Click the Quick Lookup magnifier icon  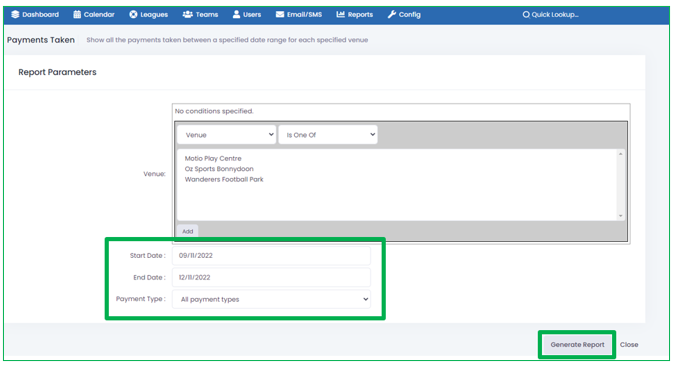pos(526,15)
